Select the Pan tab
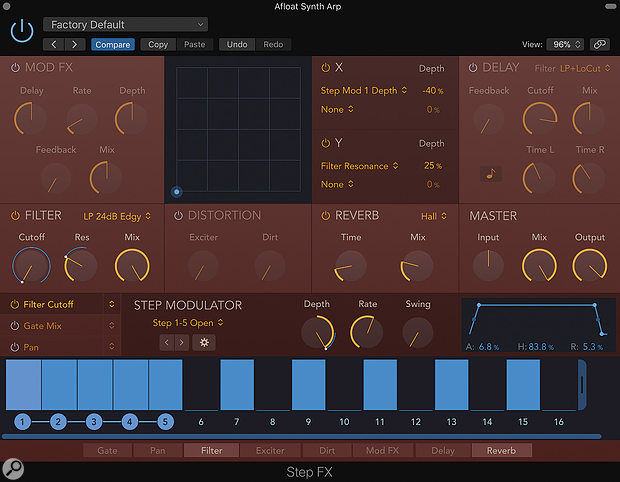 click(x=158, y=450)
